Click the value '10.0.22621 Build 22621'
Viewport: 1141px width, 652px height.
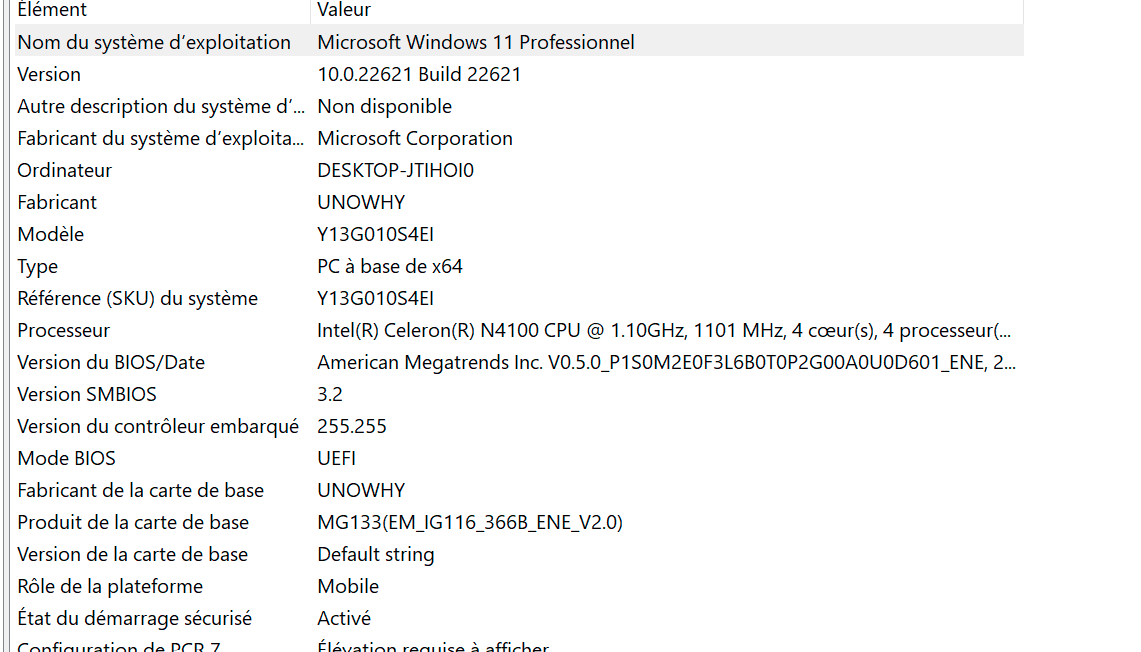(x=419, y=74)
